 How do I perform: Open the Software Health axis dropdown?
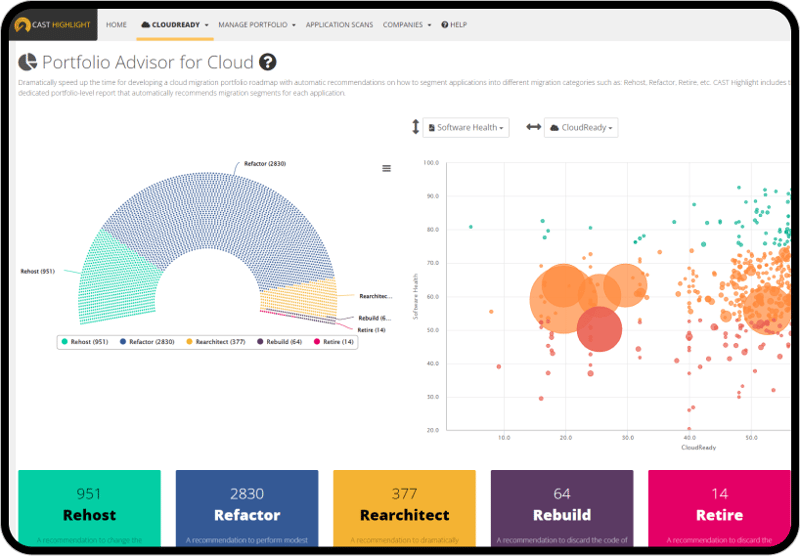coord(467,128)
